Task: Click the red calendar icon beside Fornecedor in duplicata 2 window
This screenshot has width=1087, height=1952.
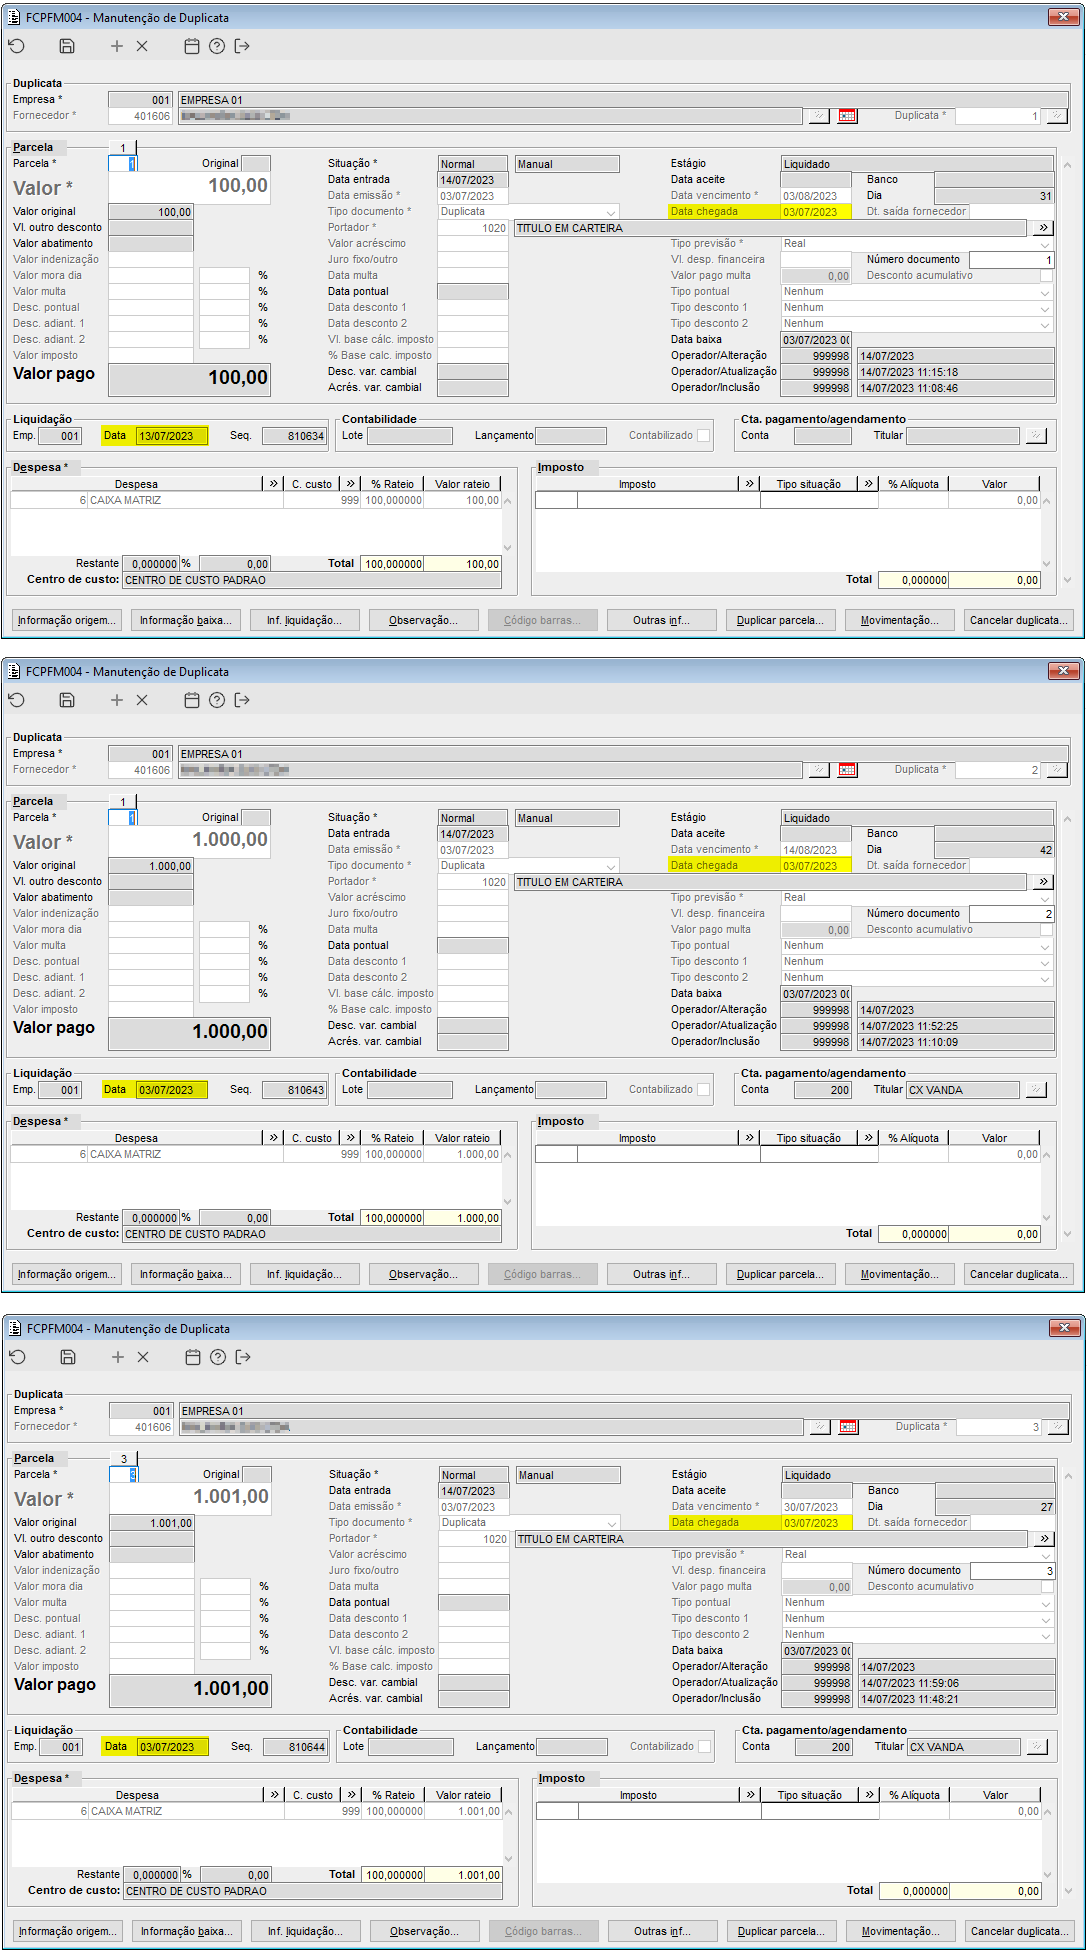Action: [847, 770]
